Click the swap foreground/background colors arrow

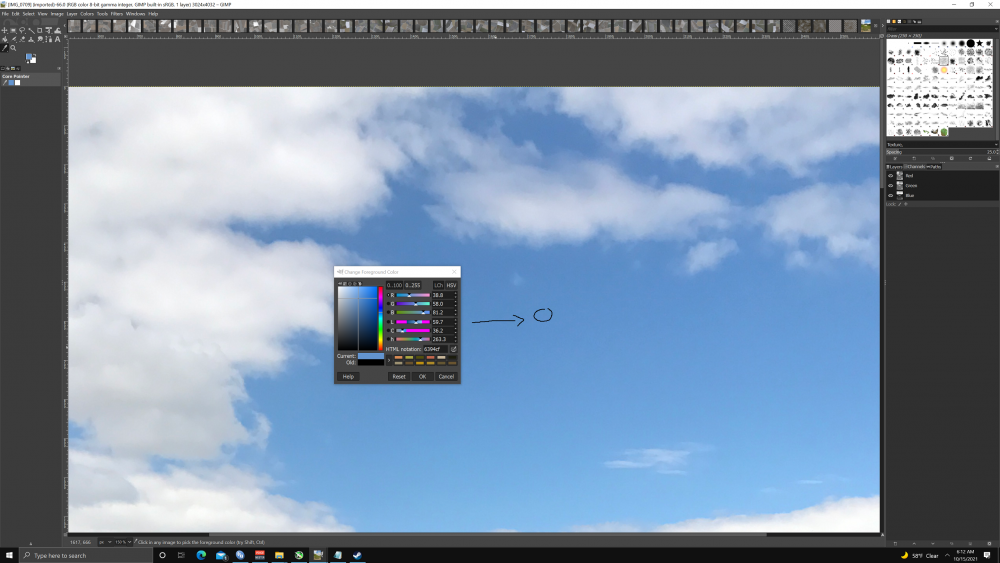(34, 55)
